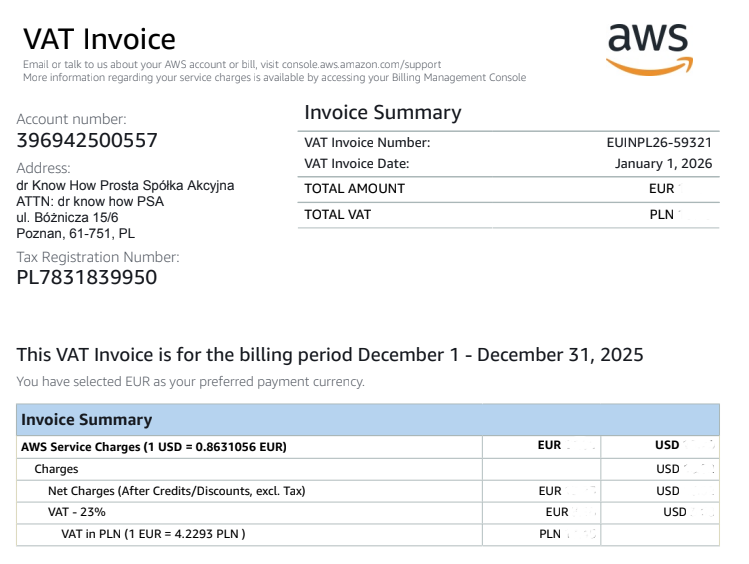Click the invoice date January 1, 2026
Viewport: 749px width, 564px height.
(x=663, y=163)
